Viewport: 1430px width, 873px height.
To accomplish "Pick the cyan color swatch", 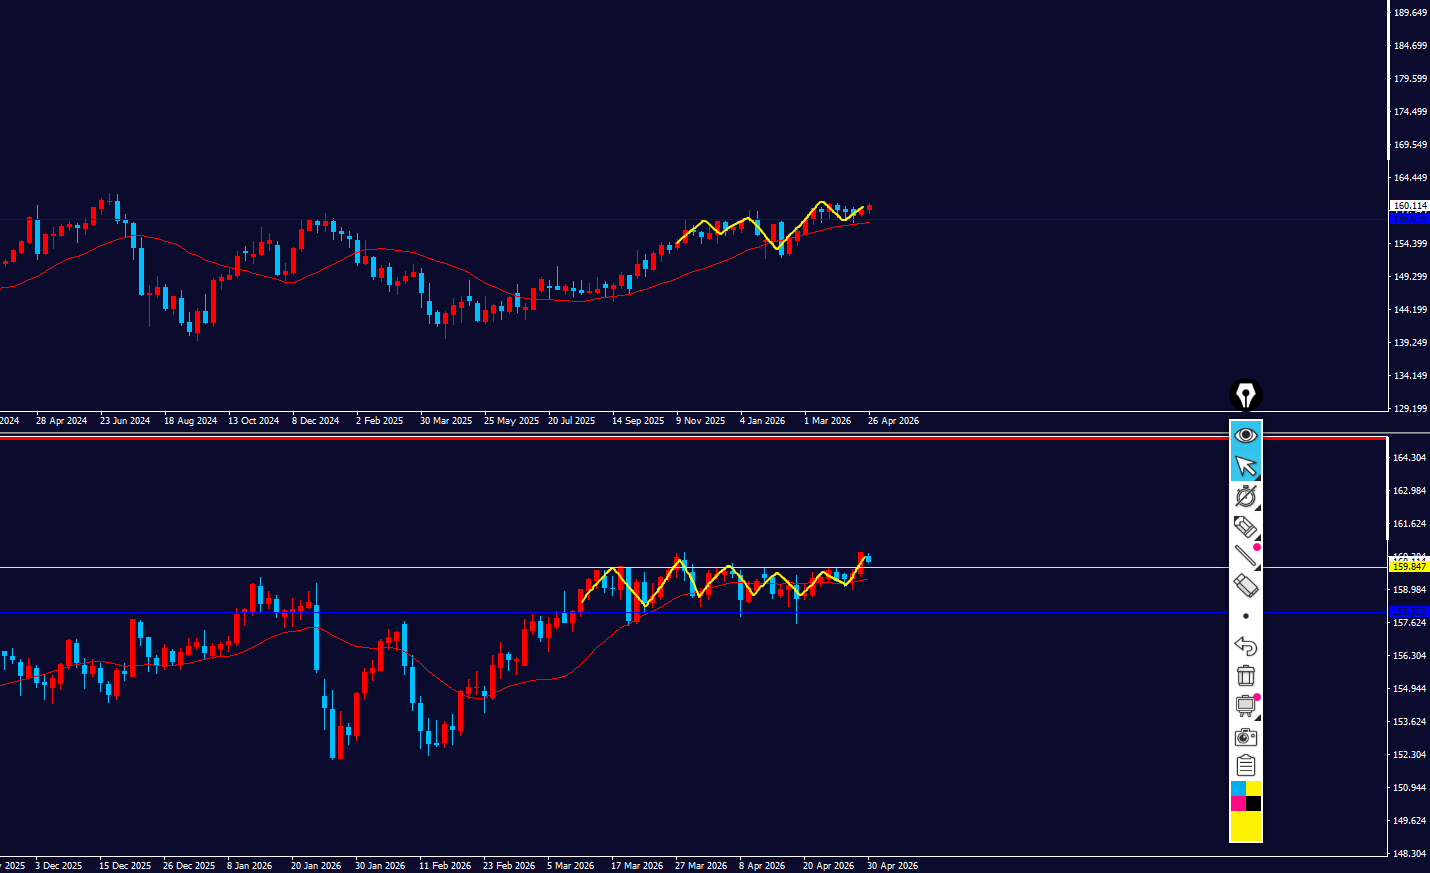I will (1238, 789).
